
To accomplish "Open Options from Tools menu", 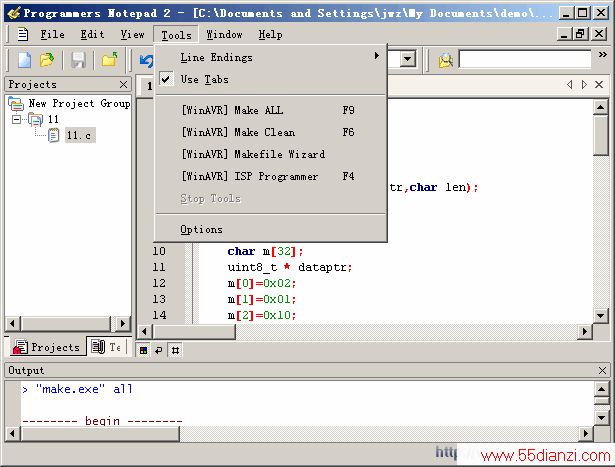I will 271,229.
